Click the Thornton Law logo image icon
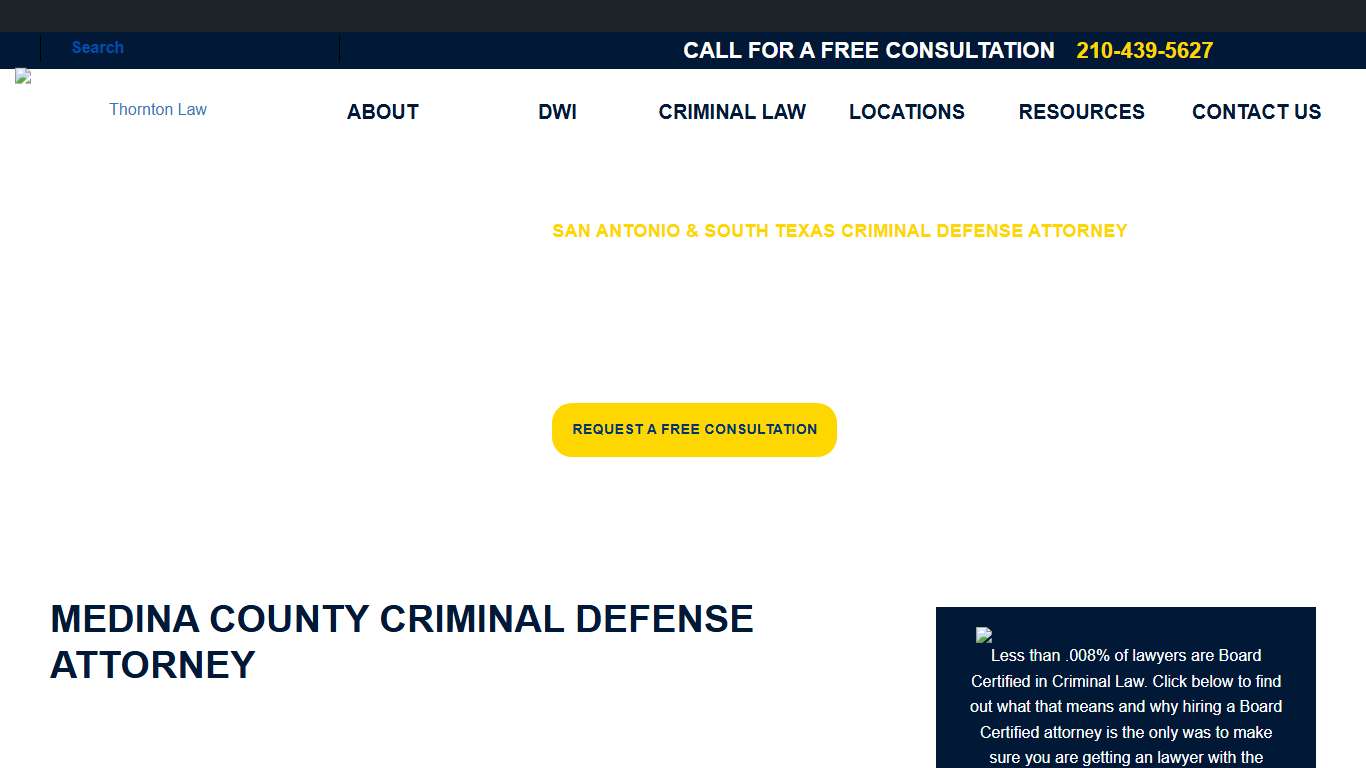This screenshot has height=768, width=1366. point(22,76)
